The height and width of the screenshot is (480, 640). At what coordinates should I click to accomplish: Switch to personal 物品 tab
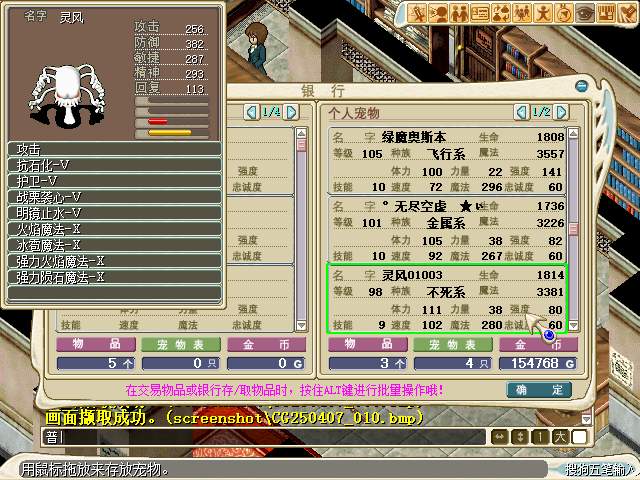point(368,345)
